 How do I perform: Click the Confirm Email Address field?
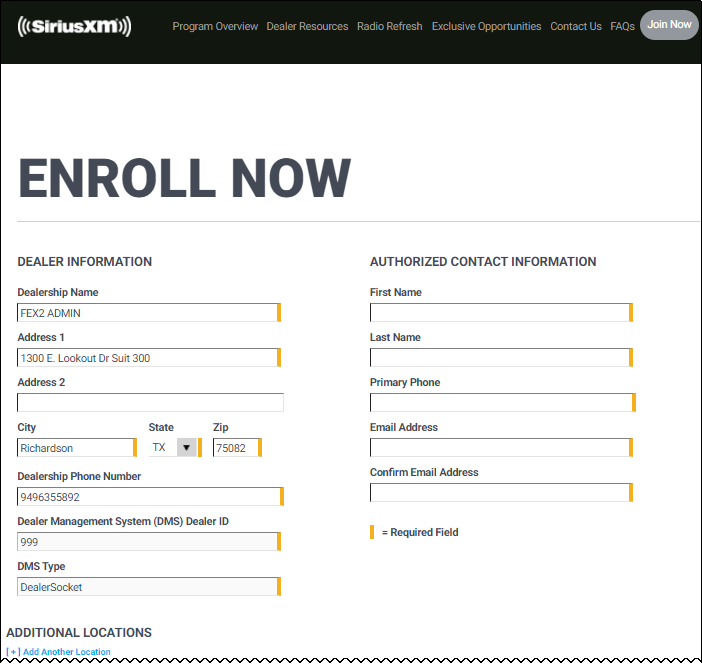tap(501, 493)
